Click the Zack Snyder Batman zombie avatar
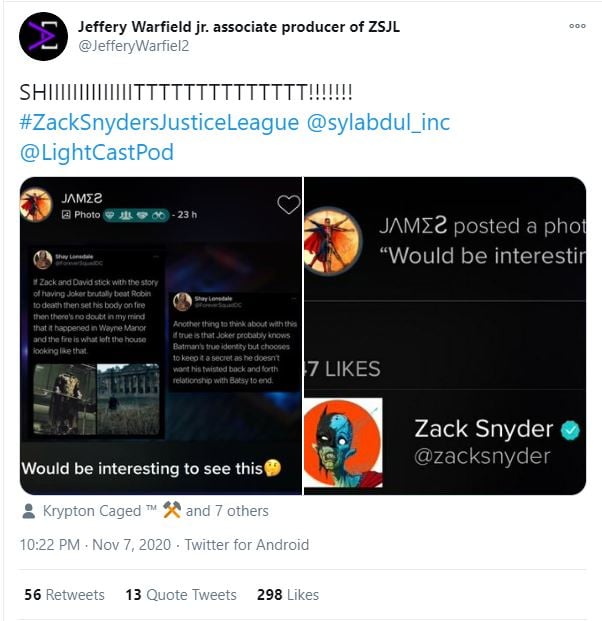Image resolution: width=602 pixels, height=621 pixels. (x=343, y=443)
